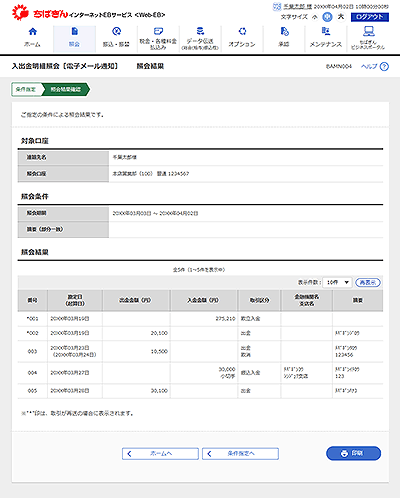Open the 照会 inquiry menu icon
400x498 pixels.
click(x=74, y=31)
